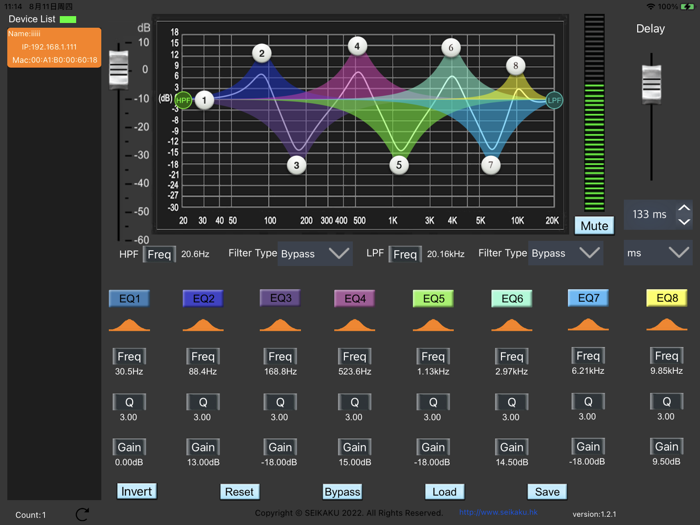The image size is (700, 525).
Task: Select EQ node 2 on the graph
Action: click(x=262, y=54)
